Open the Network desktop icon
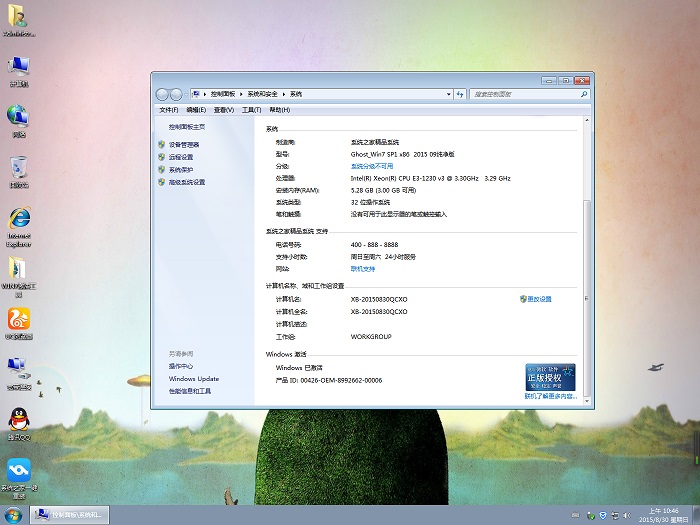The height and width of the screenshot is (525, 700). [18, 121]
